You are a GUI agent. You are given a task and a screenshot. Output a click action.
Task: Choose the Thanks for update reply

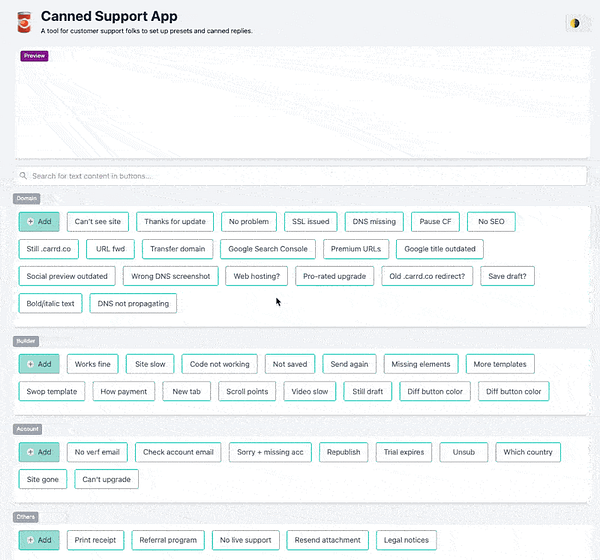[175, 222]
